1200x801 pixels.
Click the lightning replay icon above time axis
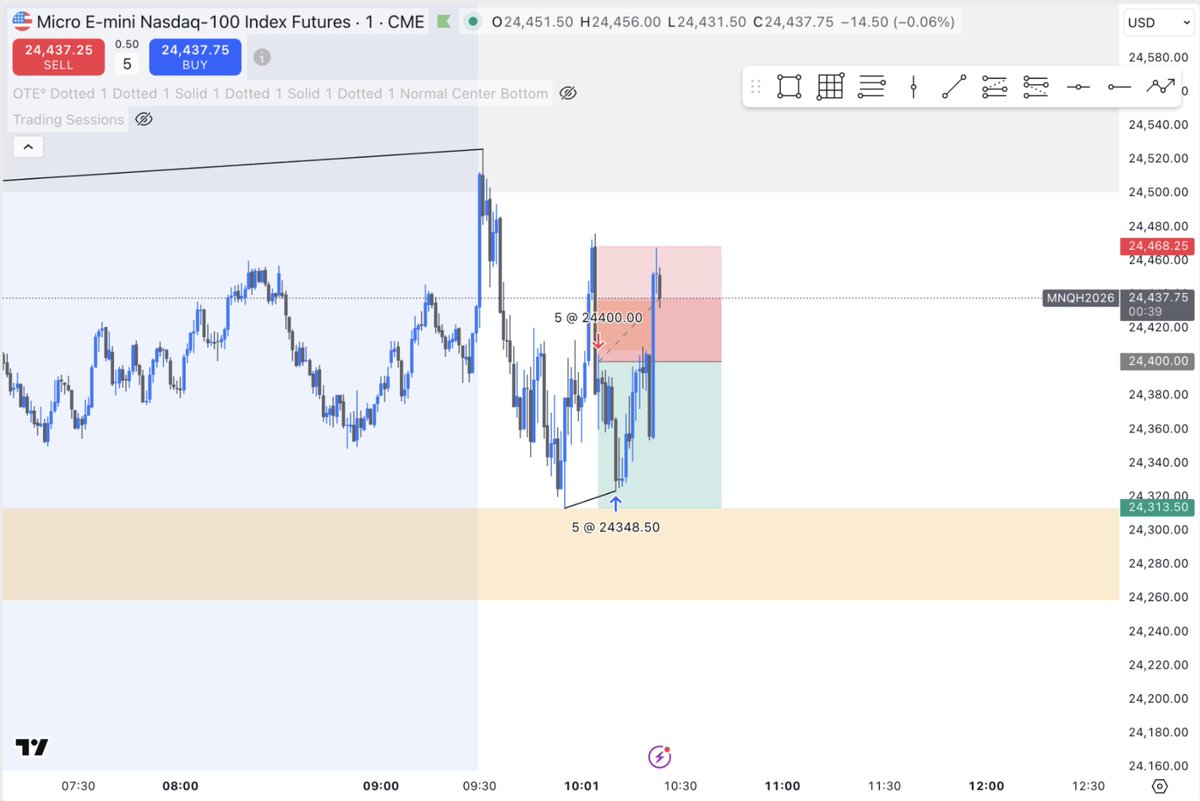(x=659, y=756)
